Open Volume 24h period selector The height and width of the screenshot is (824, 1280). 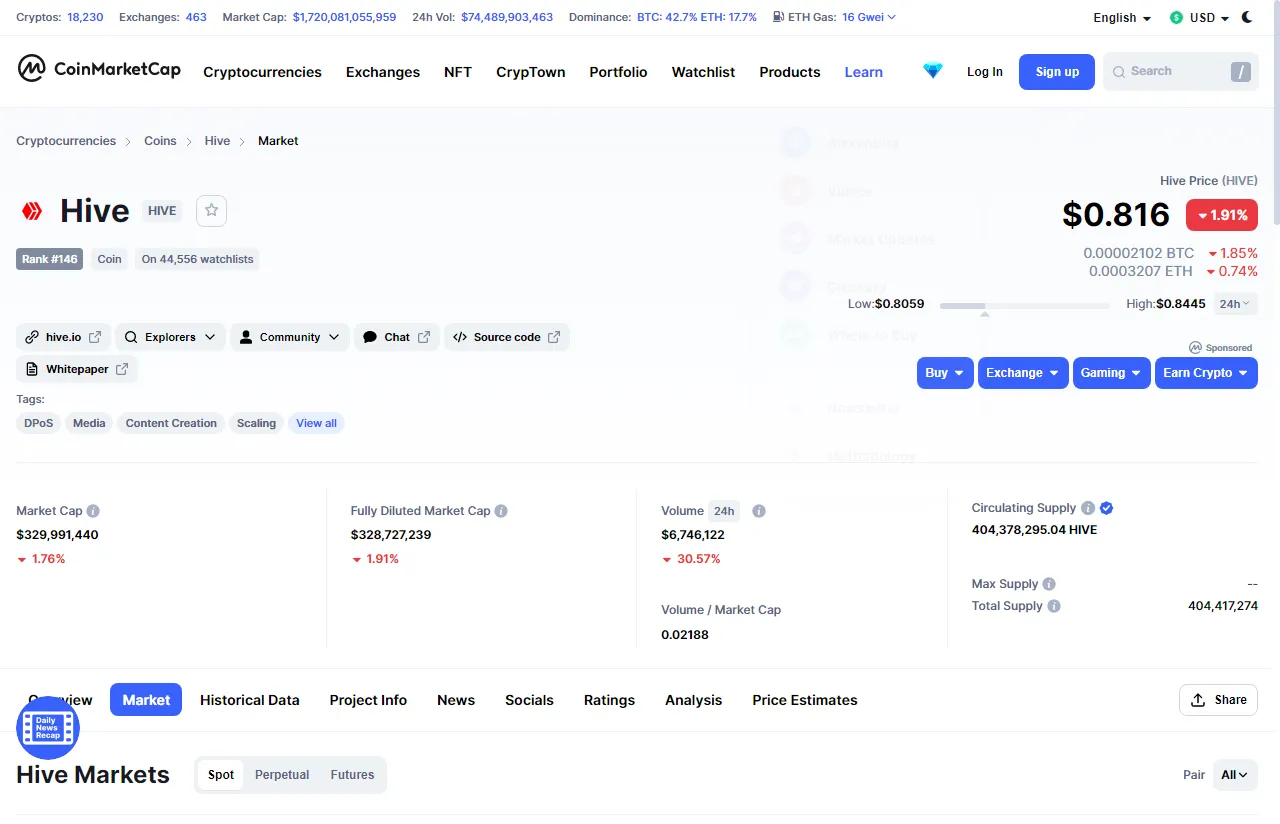pos(725,511)
